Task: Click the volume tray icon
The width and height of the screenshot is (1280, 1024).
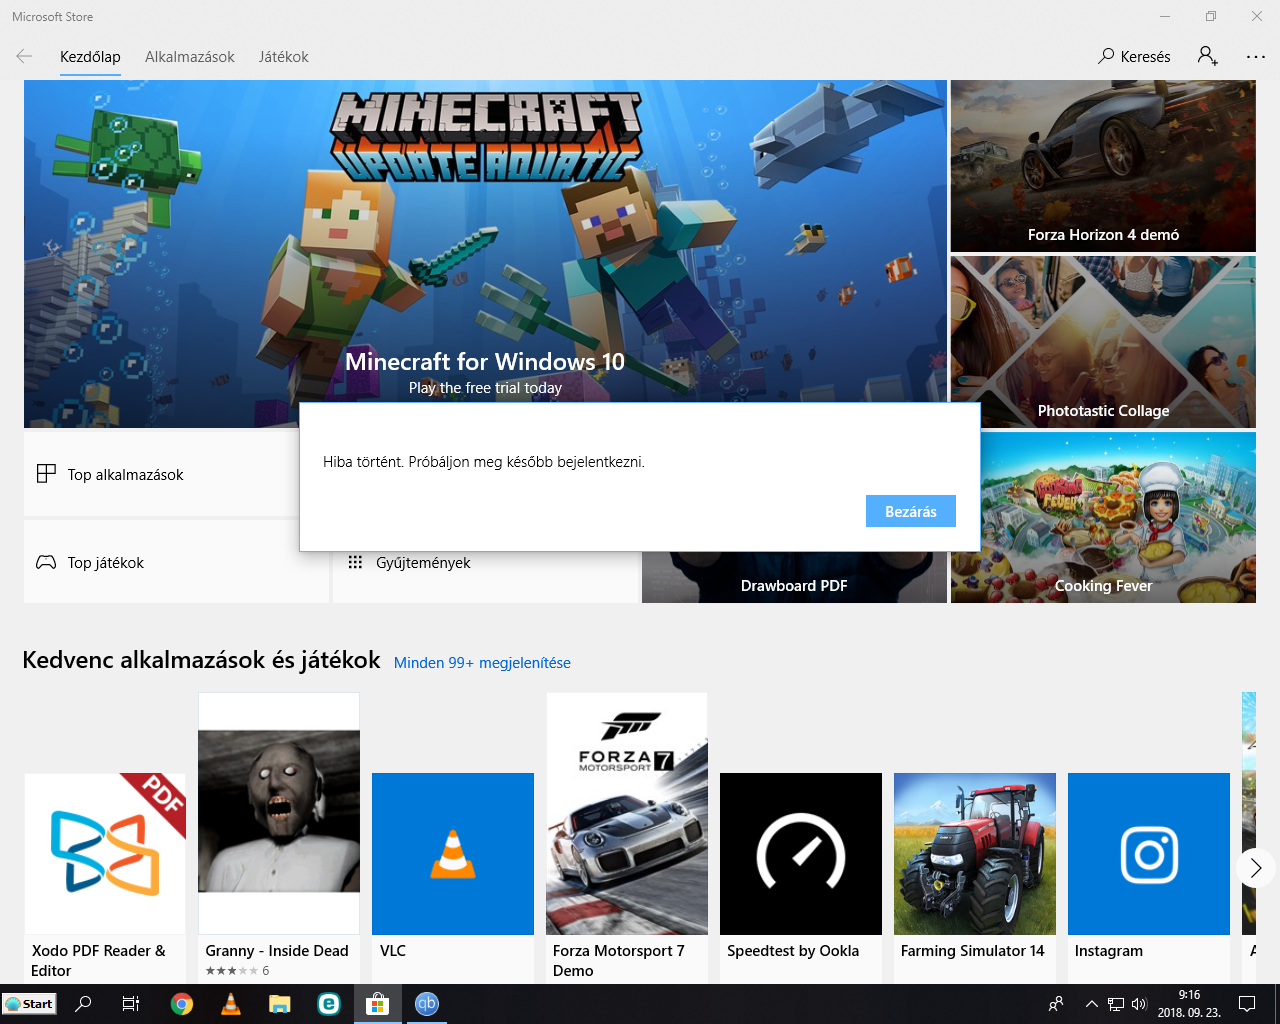Action: (1139, 1004)
